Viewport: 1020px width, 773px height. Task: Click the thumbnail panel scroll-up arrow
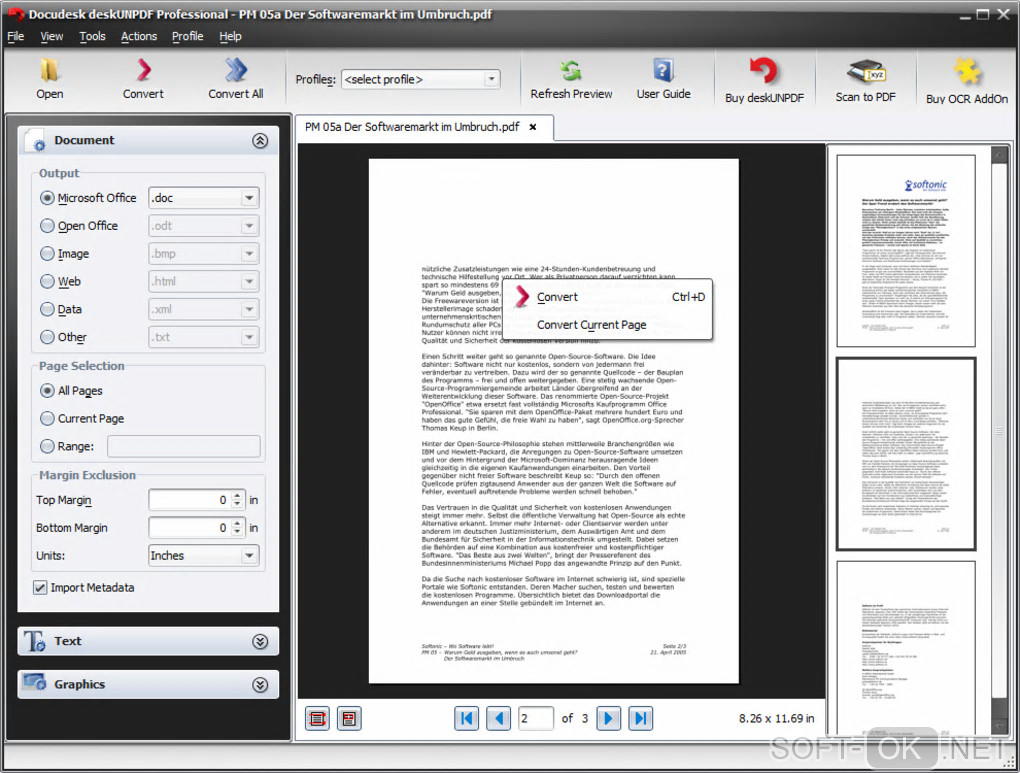999,155
